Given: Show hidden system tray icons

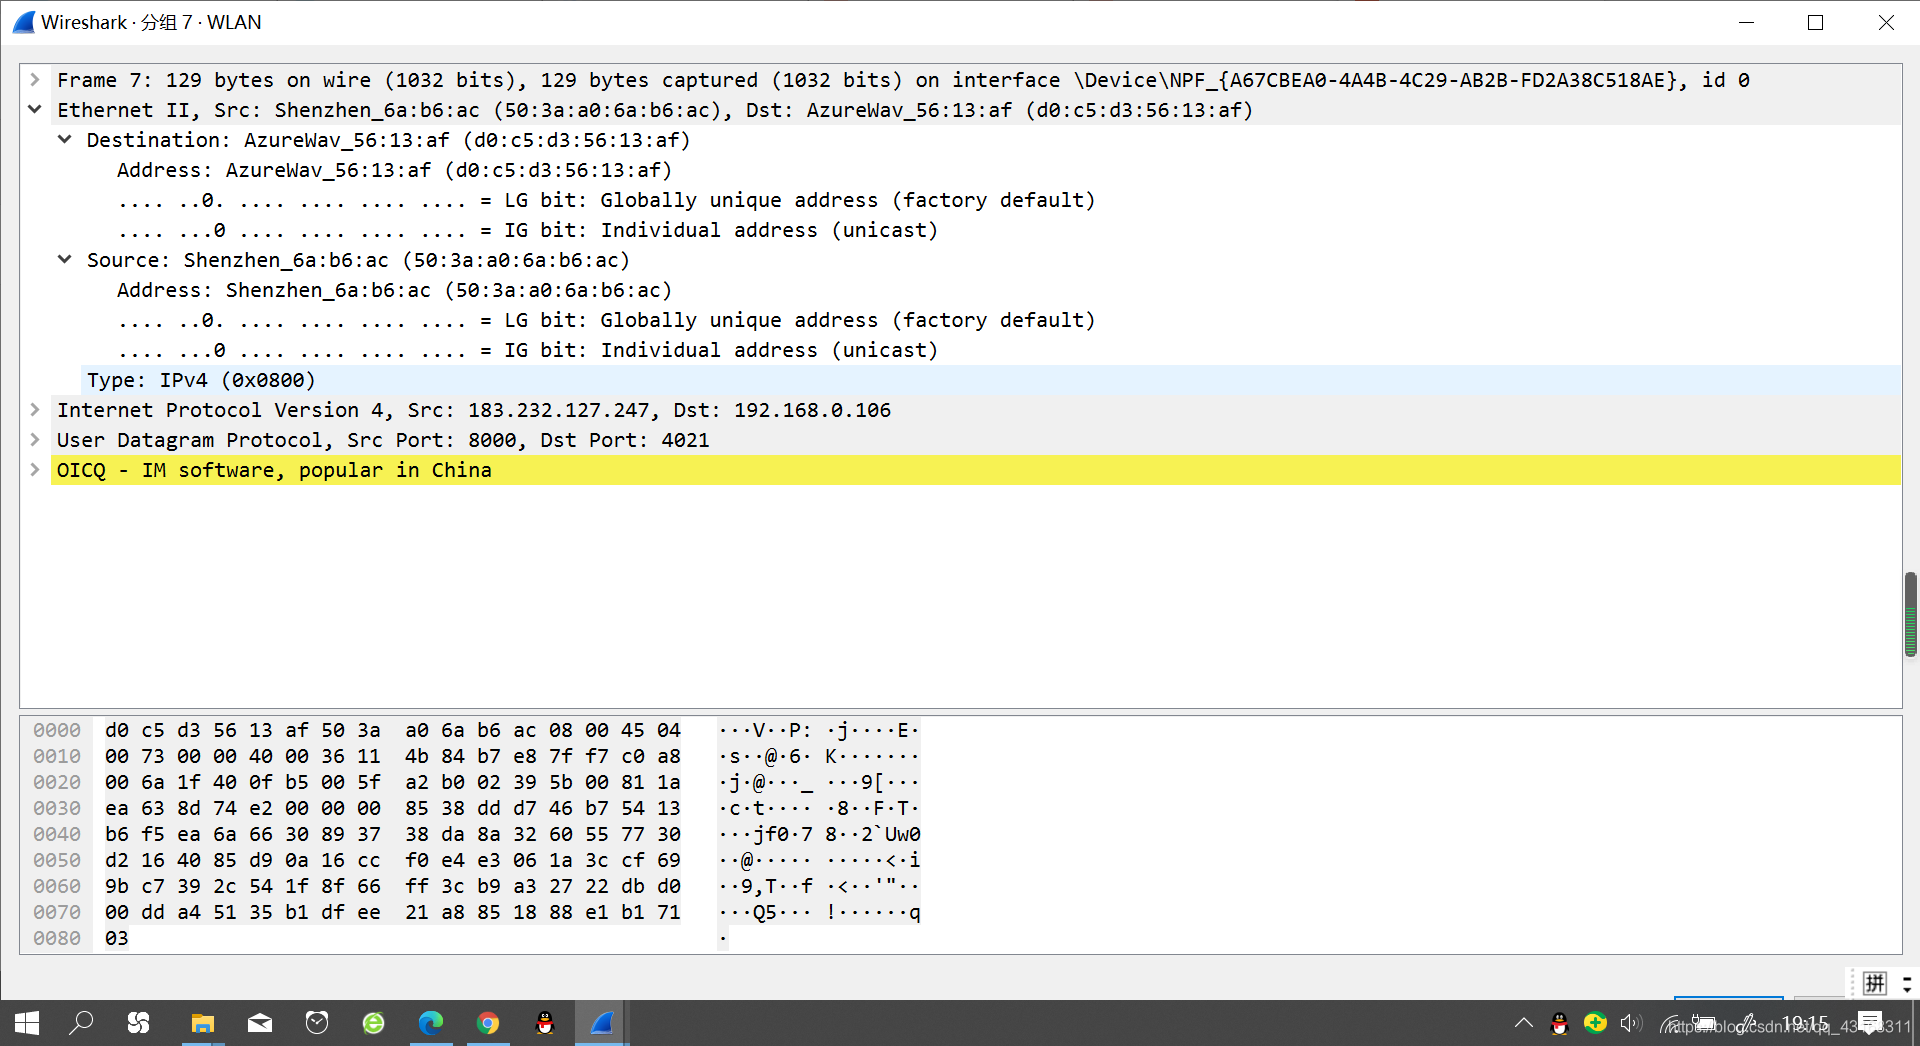Looking at the screenshot, I should (x=1523, y=1023).
